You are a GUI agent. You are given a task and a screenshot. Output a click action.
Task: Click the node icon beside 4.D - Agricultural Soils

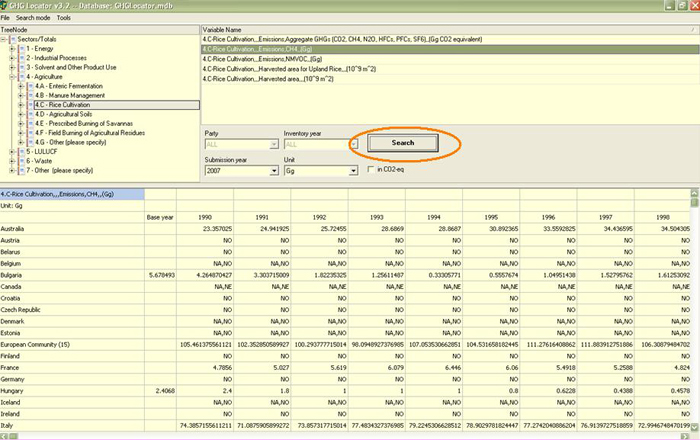coord(30,114)
